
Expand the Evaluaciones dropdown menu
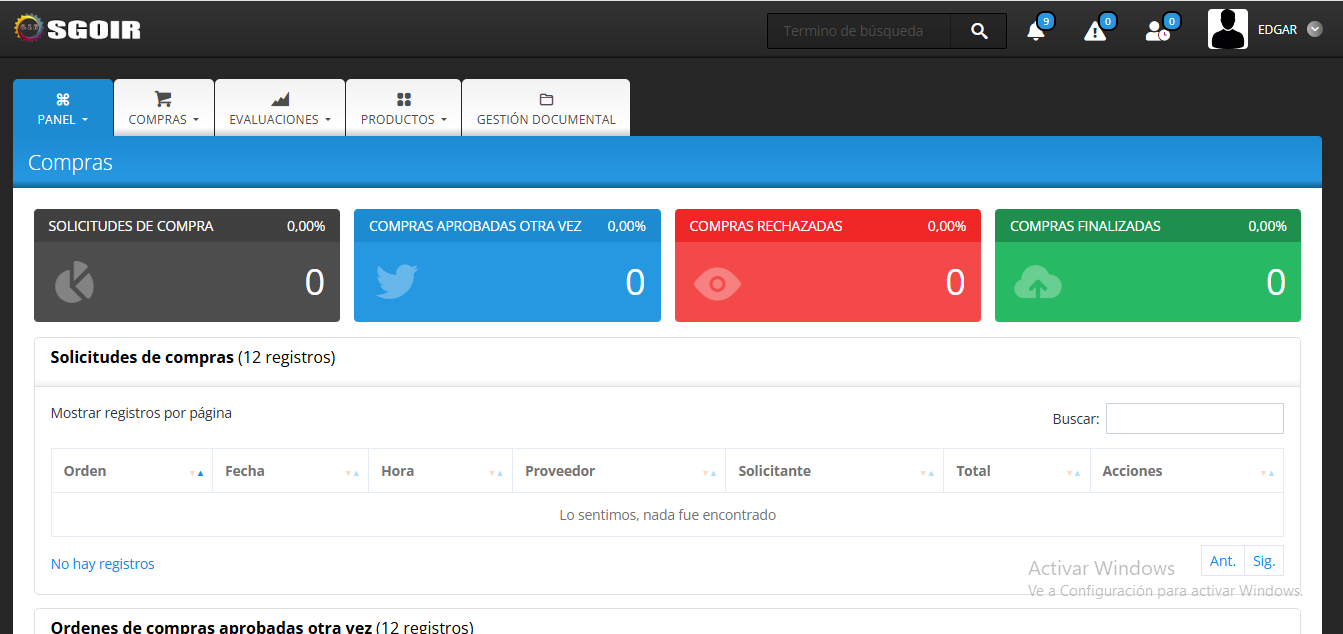280,108
